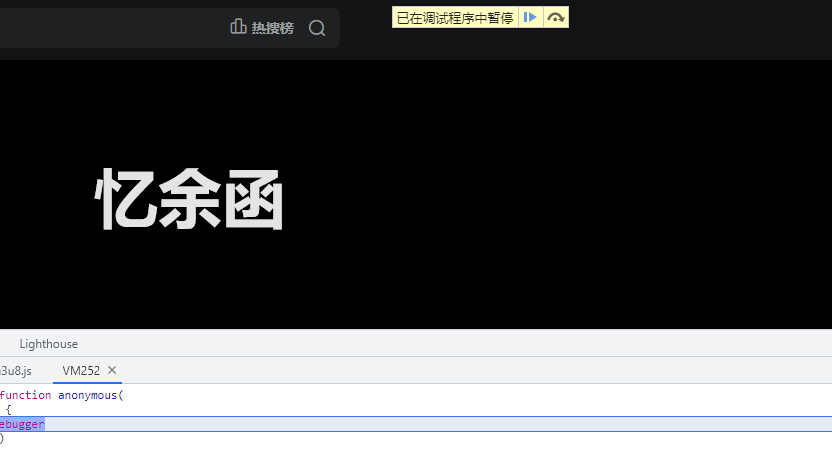Place cursor on the opening brace line
Viewport: 832px width, 465px height.
[x=8, y=410]
